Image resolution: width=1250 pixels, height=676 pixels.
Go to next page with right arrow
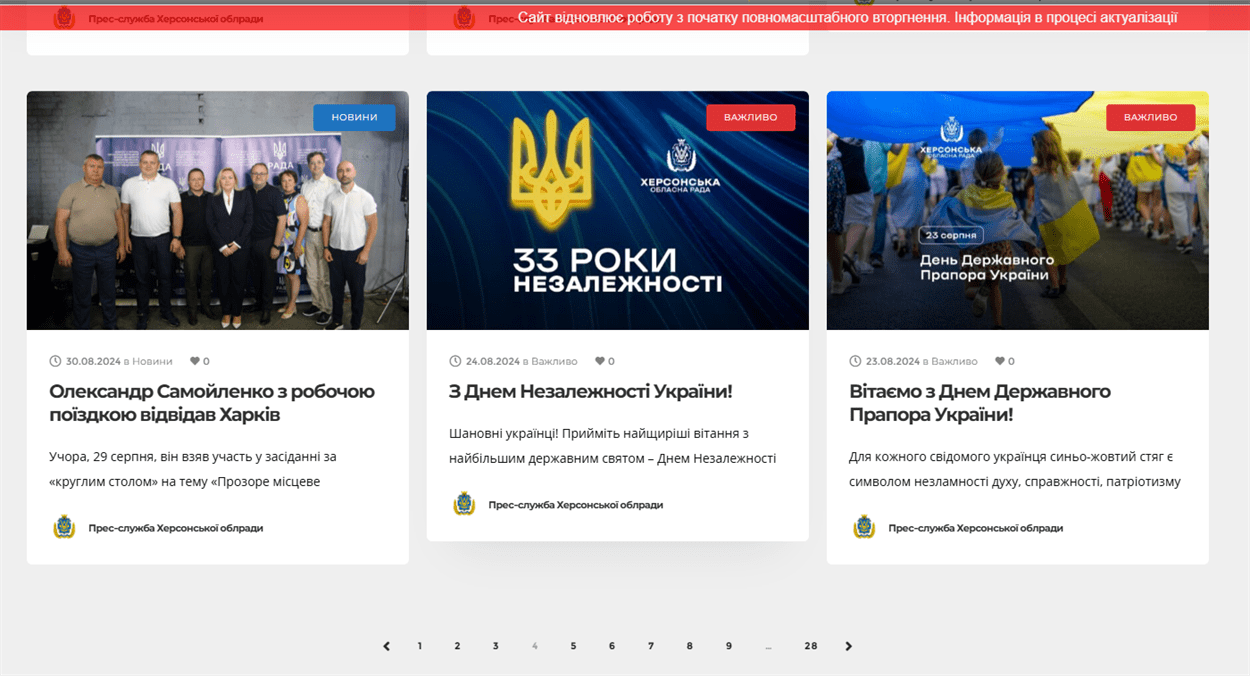coord(849,646)
